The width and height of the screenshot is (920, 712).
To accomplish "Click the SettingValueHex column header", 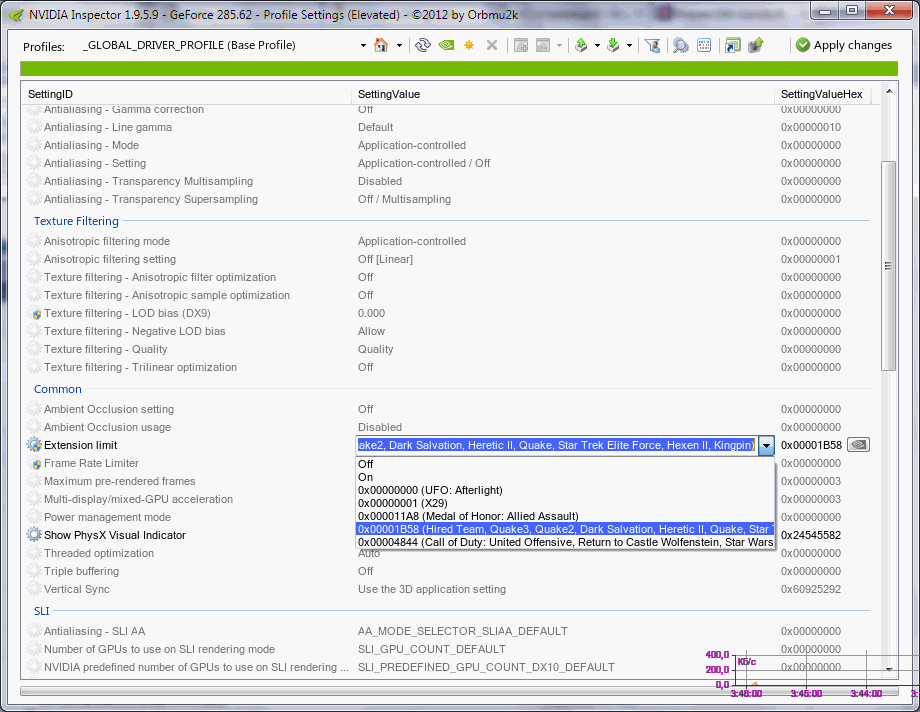I will 823,94.
